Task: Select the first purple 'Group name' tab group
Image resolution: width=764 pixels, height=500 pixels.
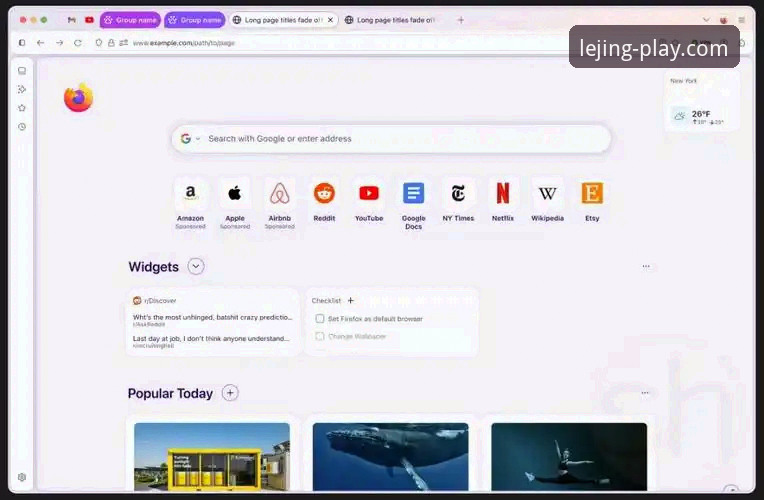Action: coord(130,20)
